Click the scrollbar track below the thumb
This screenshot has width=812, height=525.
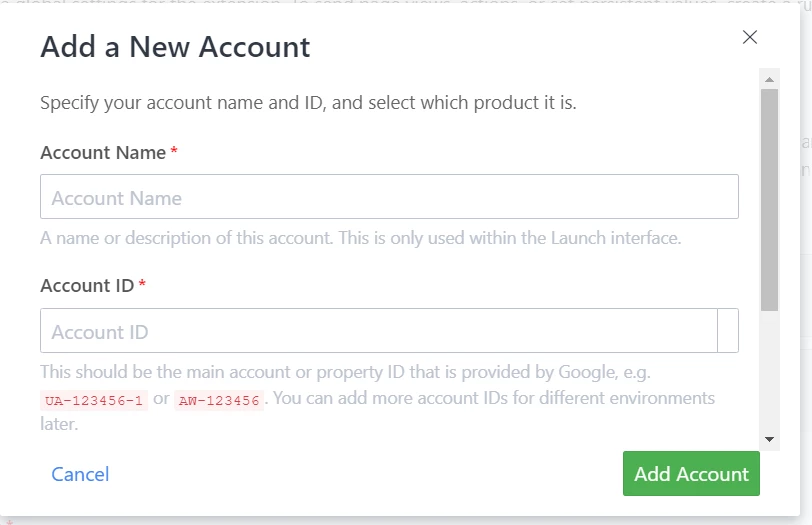[769, 370]
